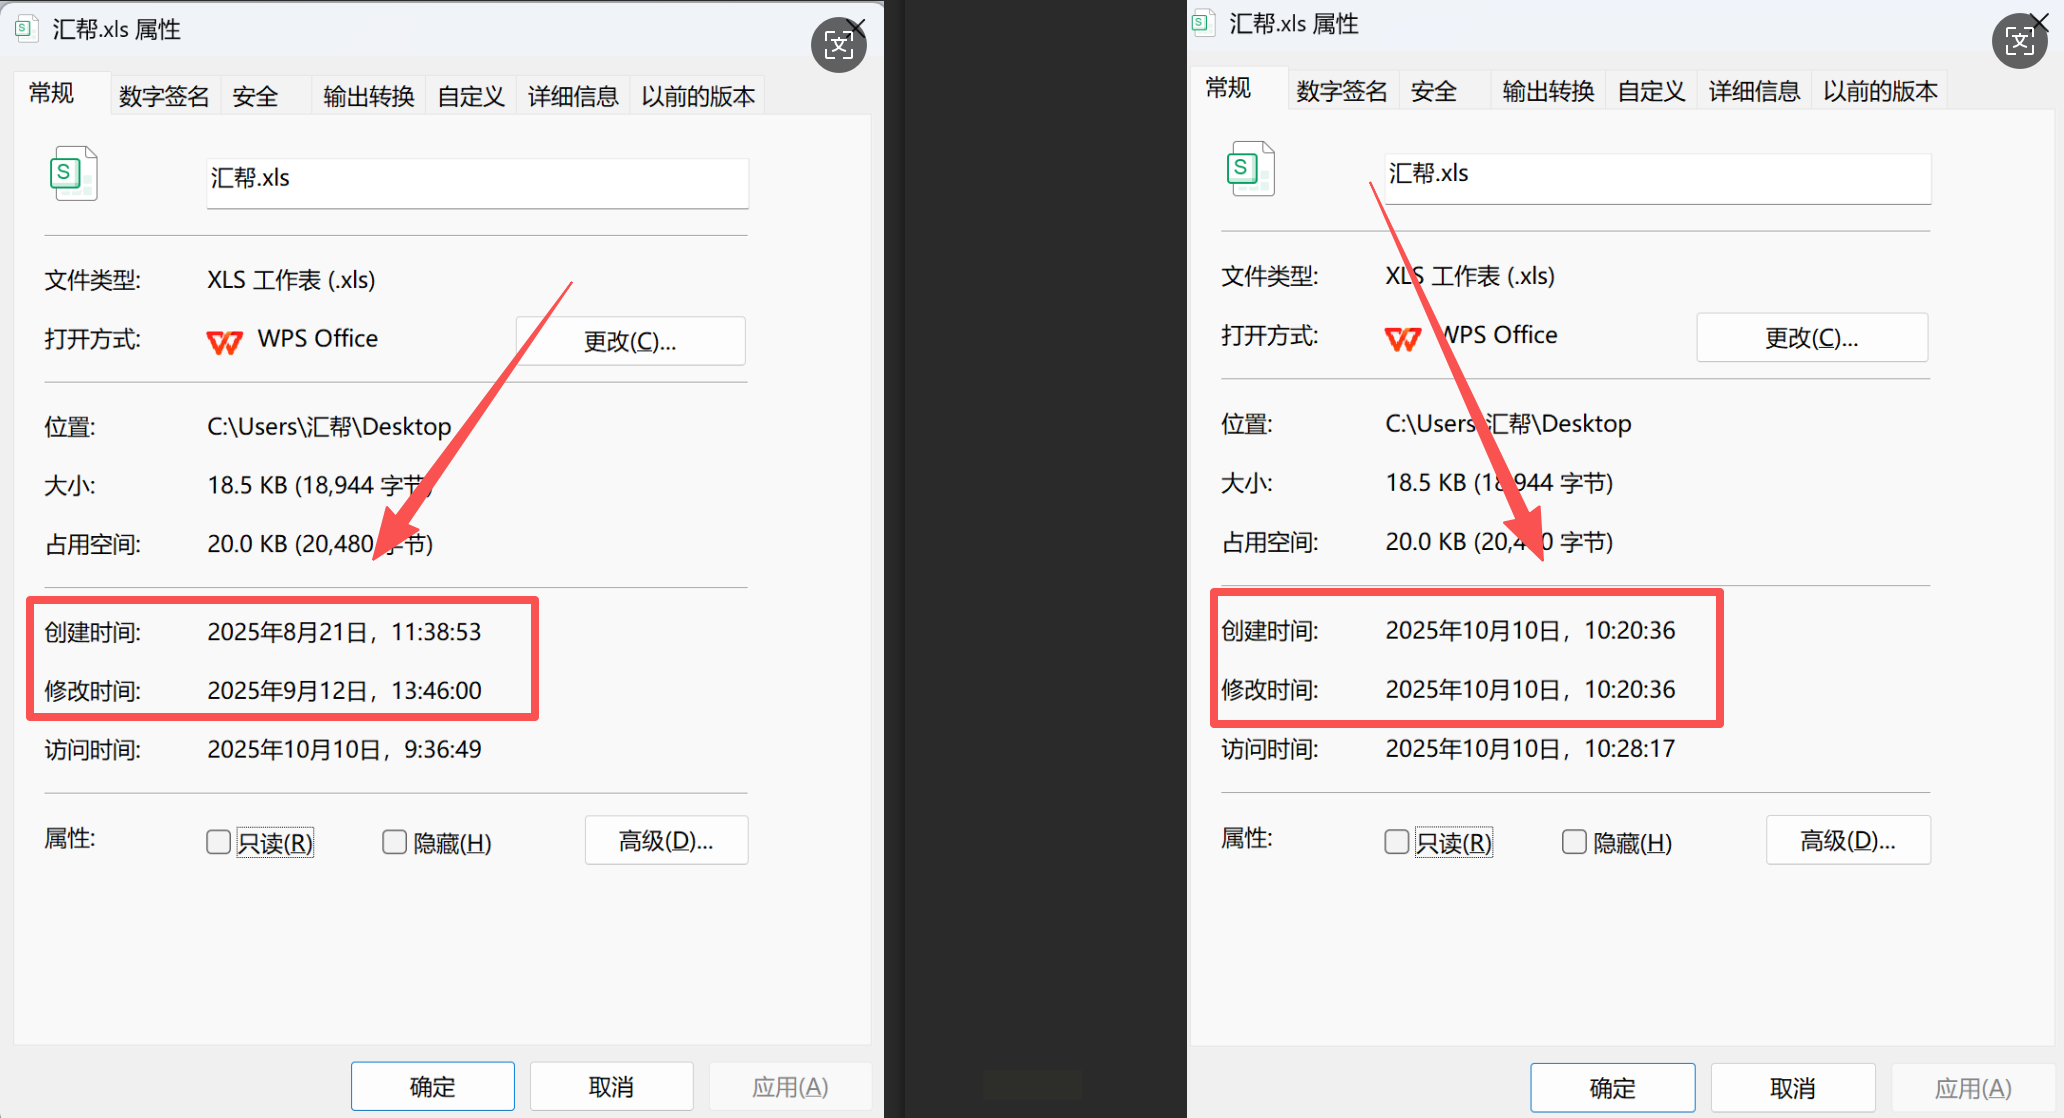Click 取消 in the right dialog
The width and height of the screenshot is (2064, 1118).
(x=1792, y=1087)
